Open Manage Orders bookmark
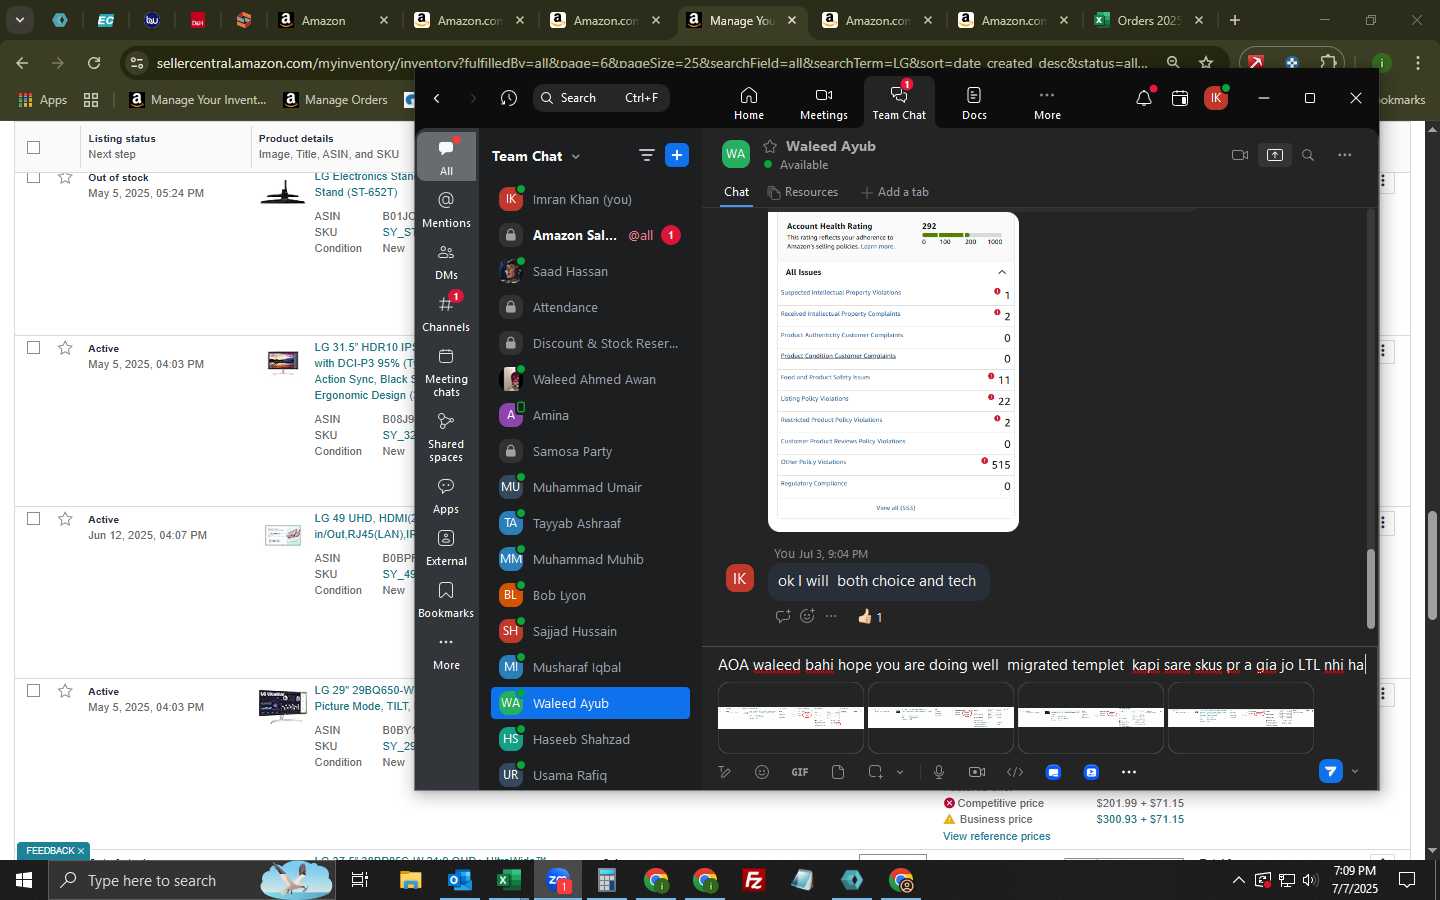Viewport: 1440px width, 900px height. pos(336,99)
